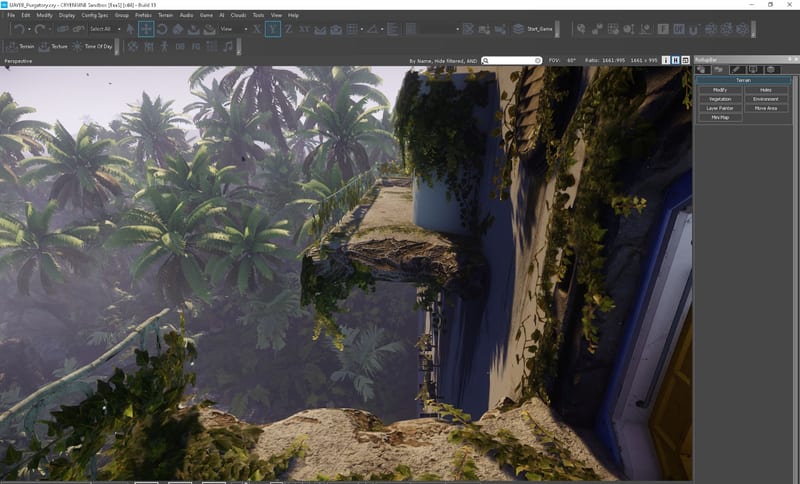Open the angle snap dropdown arrow
Viewport: 800px width, 484px height.
(382, 29)
